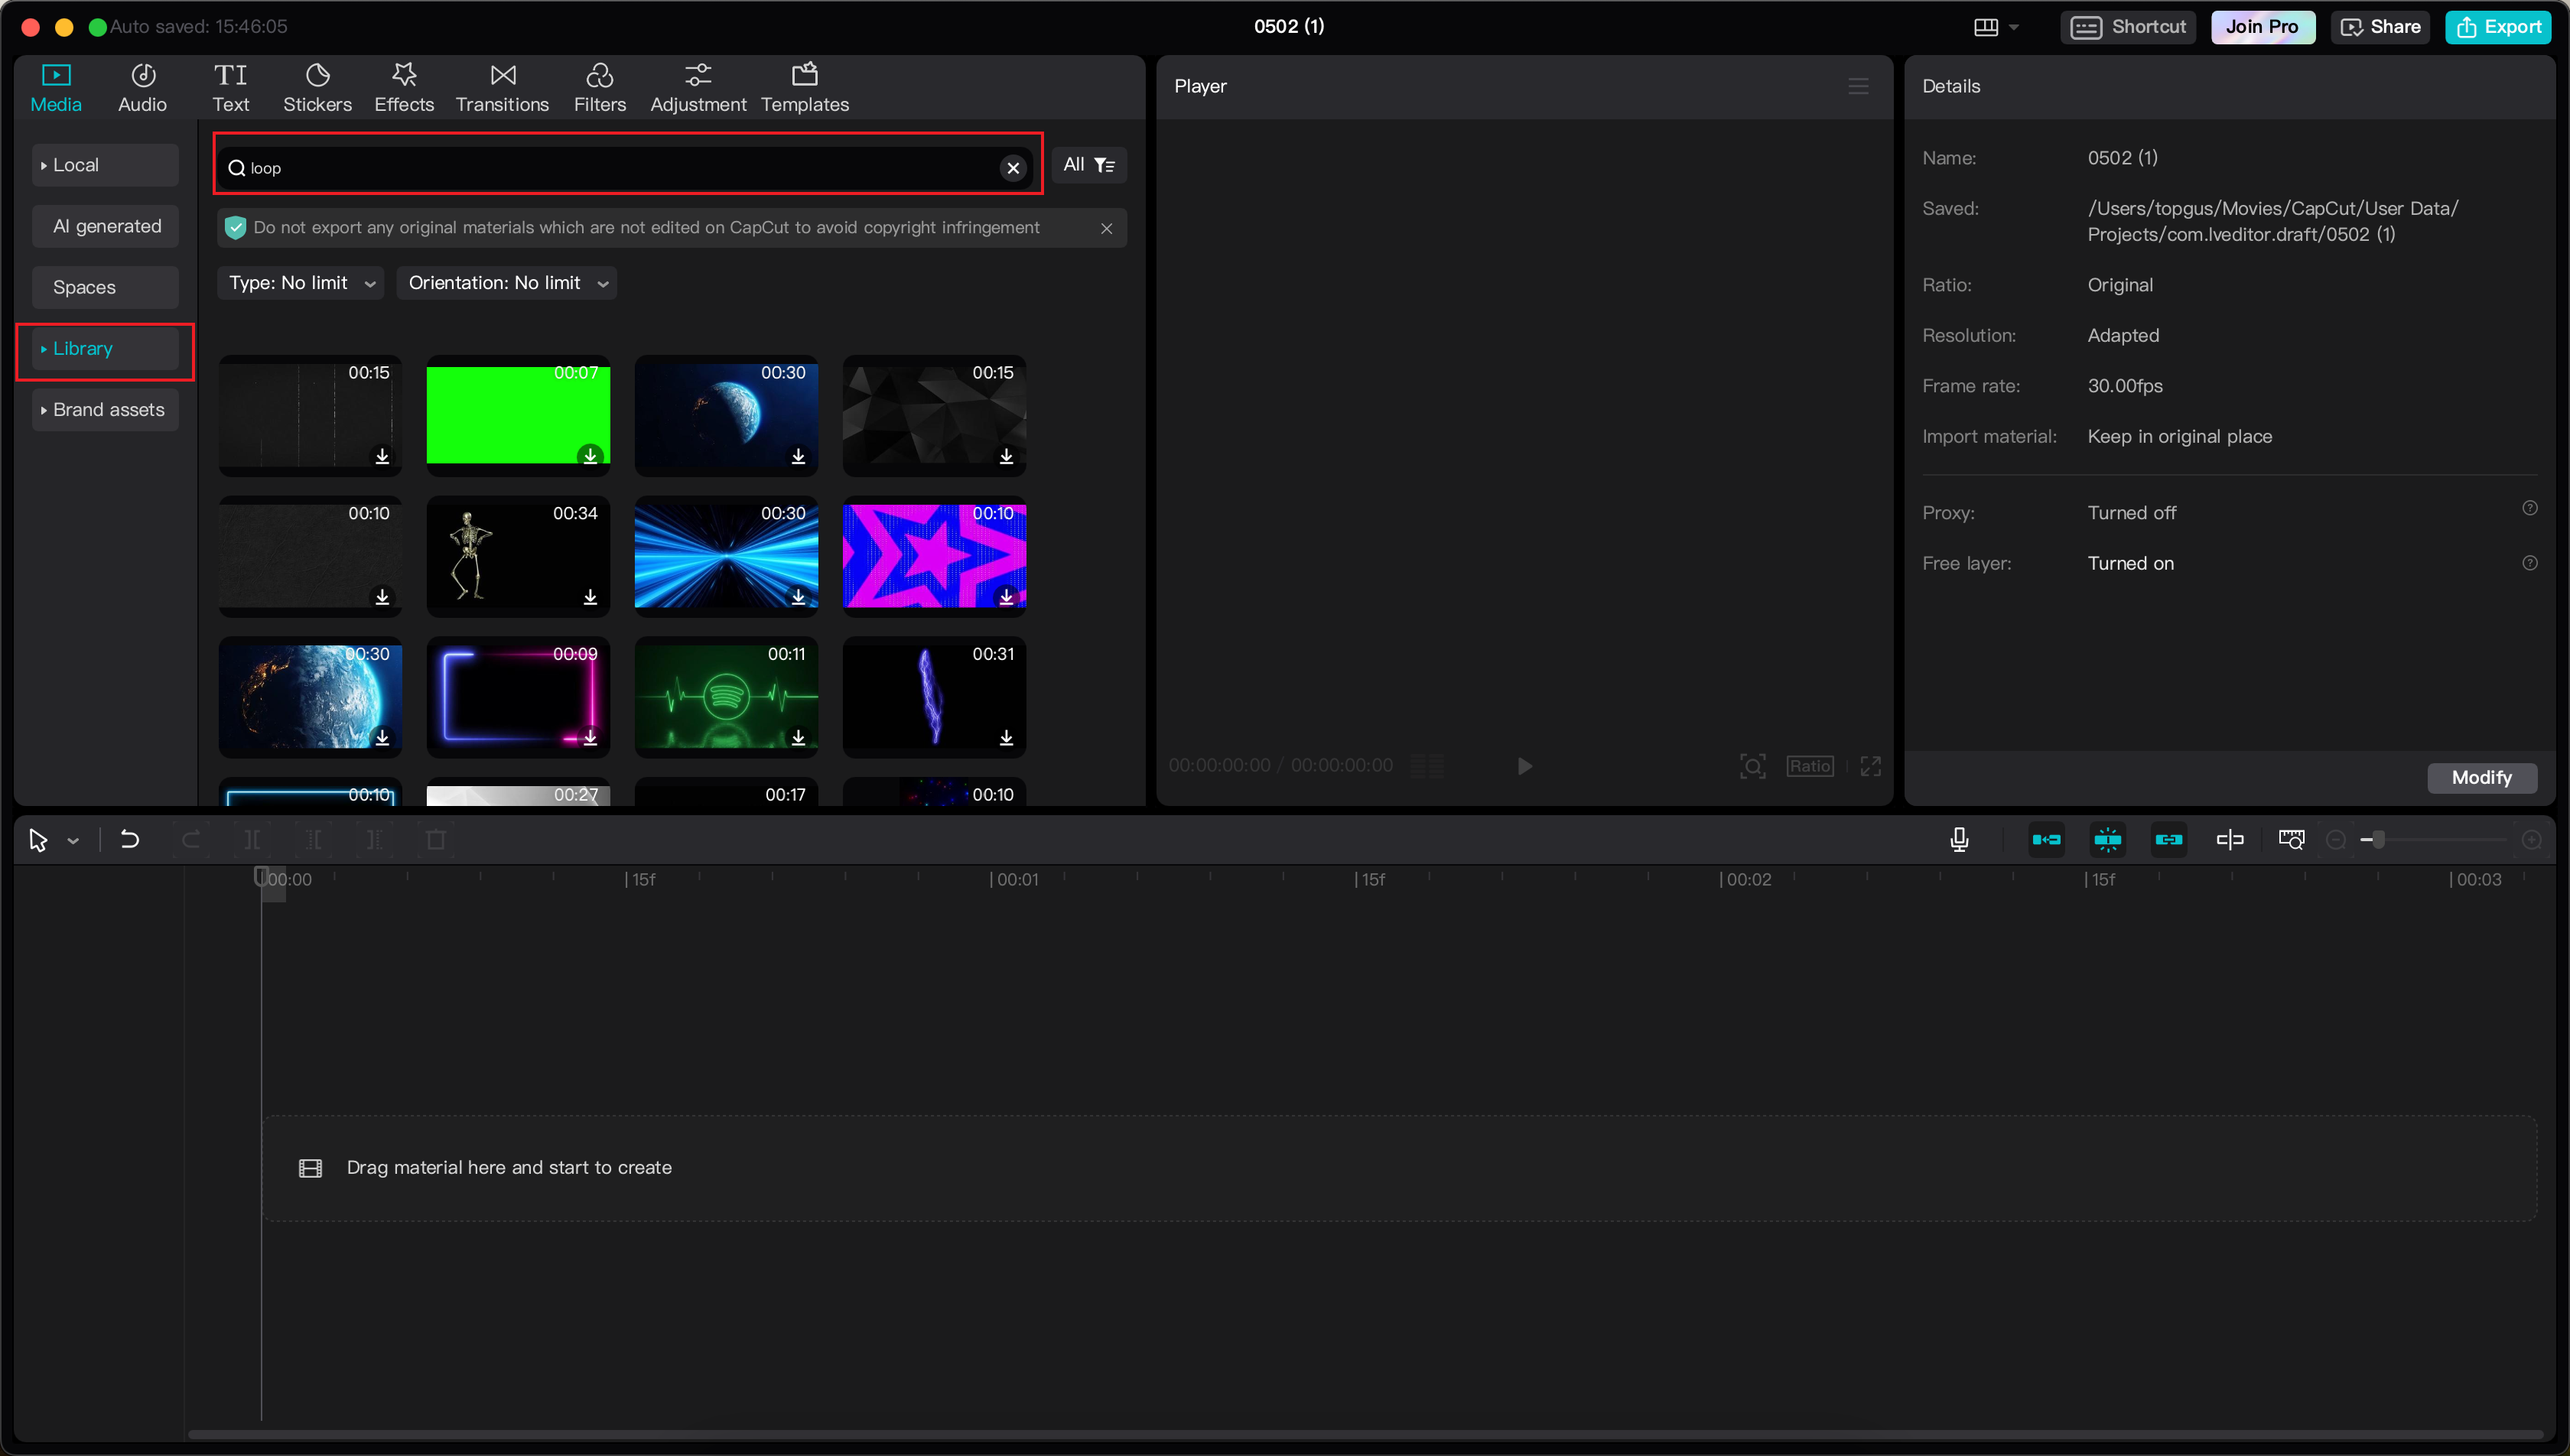The width and height of the screenshot is (2570, 1456).
Task: Open the Adjustment panel
Action: point(698,86)
